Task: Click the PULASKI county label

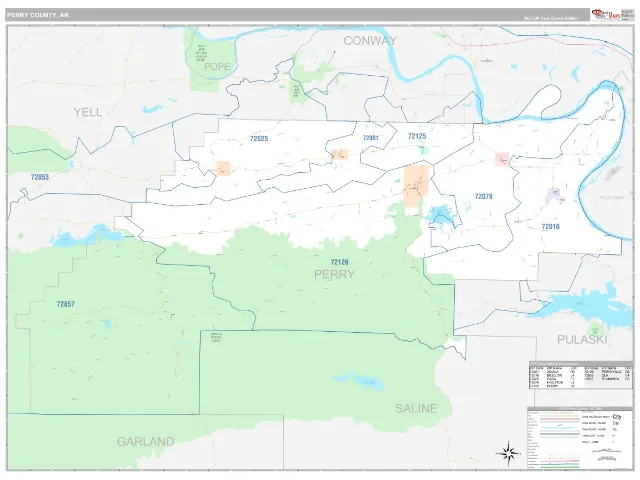Action: click(x=582, y=339)
